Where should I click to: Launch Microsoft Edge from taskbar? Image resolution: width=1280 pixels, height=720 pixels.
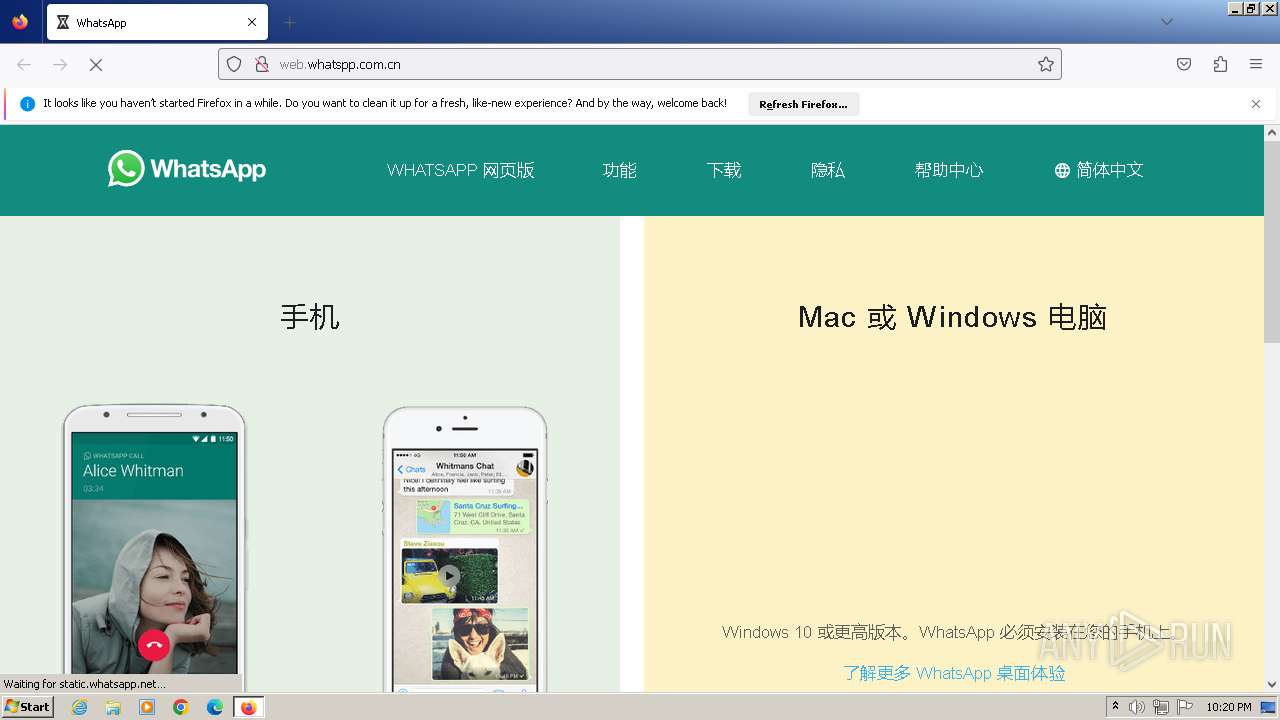215,707
